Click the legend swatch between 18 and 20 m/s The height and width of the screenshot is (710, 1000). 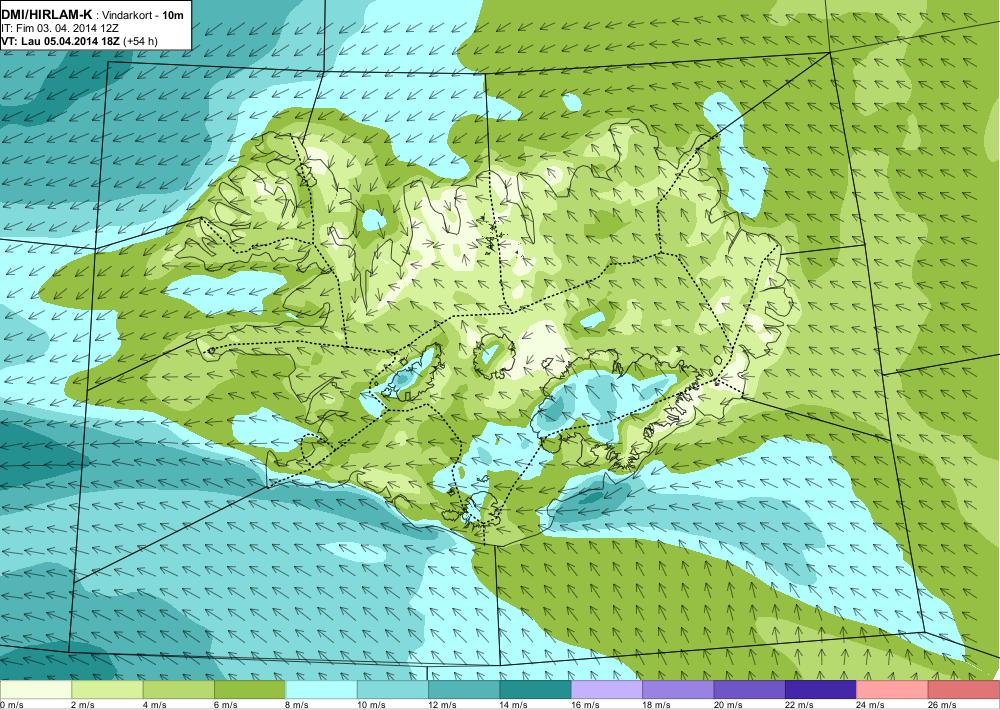(679, 690)
